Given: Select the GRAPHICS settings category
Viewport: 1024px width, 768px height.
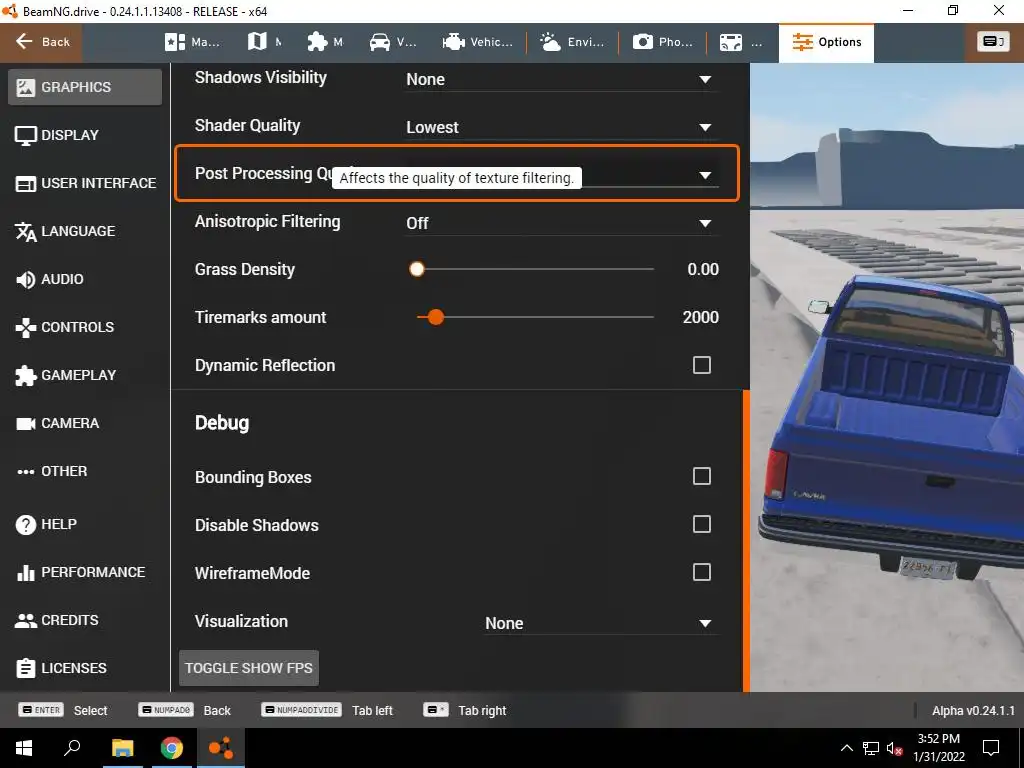Looking at the screenshot, I should (x=85, y=87).
